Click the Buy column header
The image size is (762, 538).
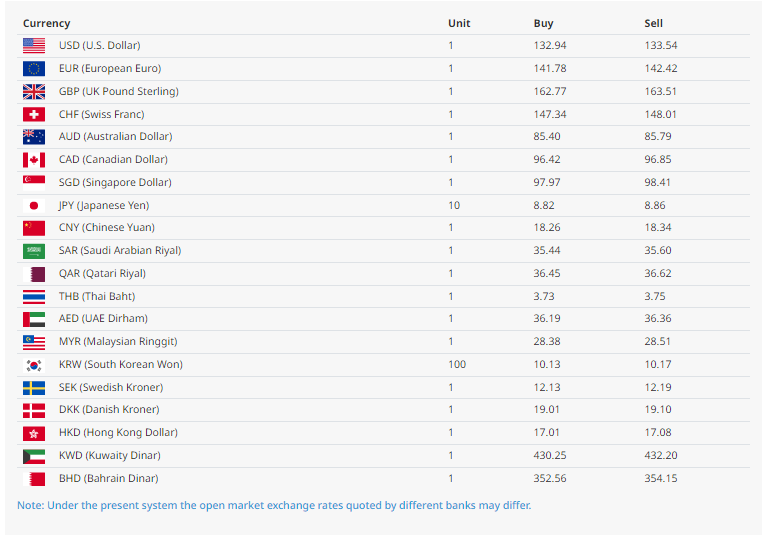[543, 23]
